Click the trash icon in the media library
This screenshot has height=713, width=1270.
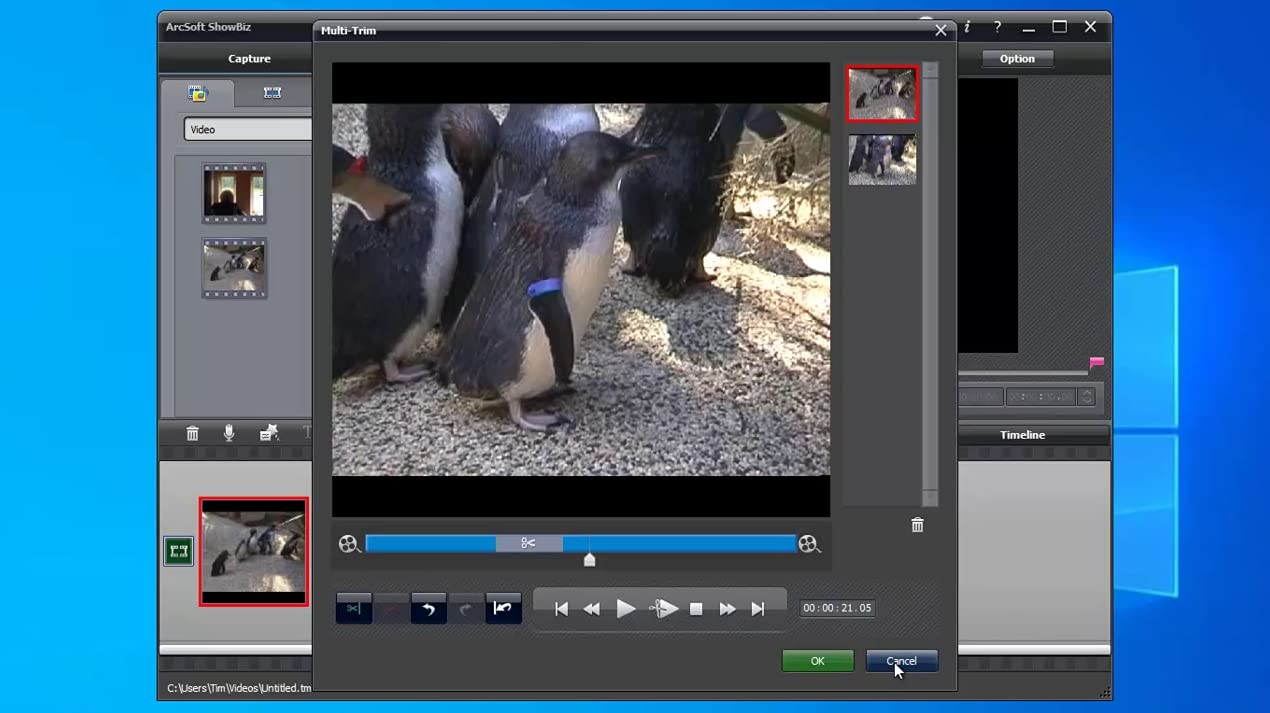[192, 433]
